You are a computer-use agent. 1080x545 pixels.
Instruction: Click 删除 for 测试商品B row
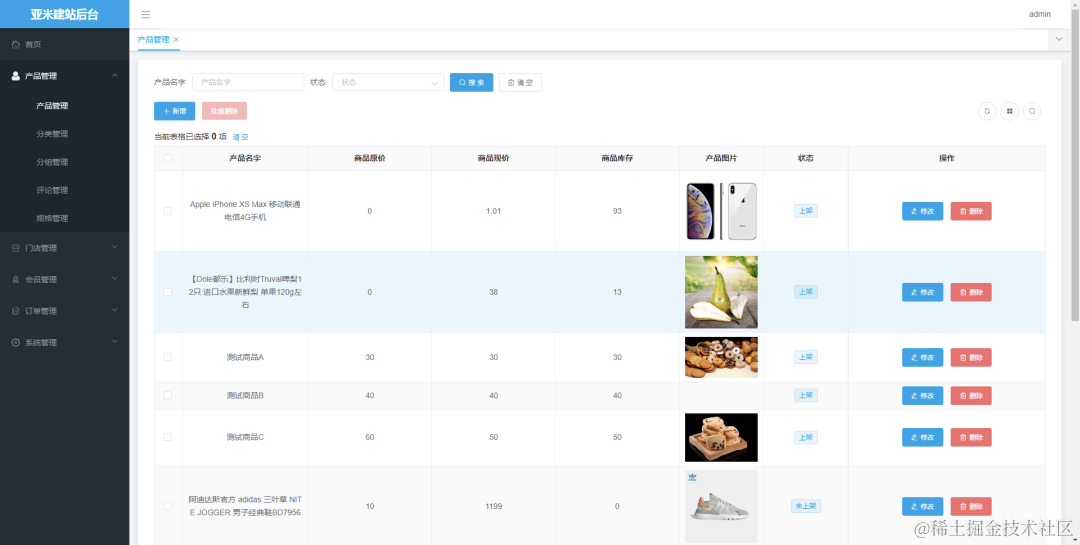[x=971, y=395]
